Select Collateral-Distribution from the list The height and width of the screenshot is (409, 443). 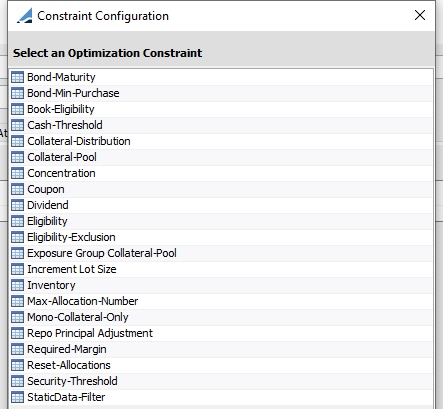click(x=222, y=141)
